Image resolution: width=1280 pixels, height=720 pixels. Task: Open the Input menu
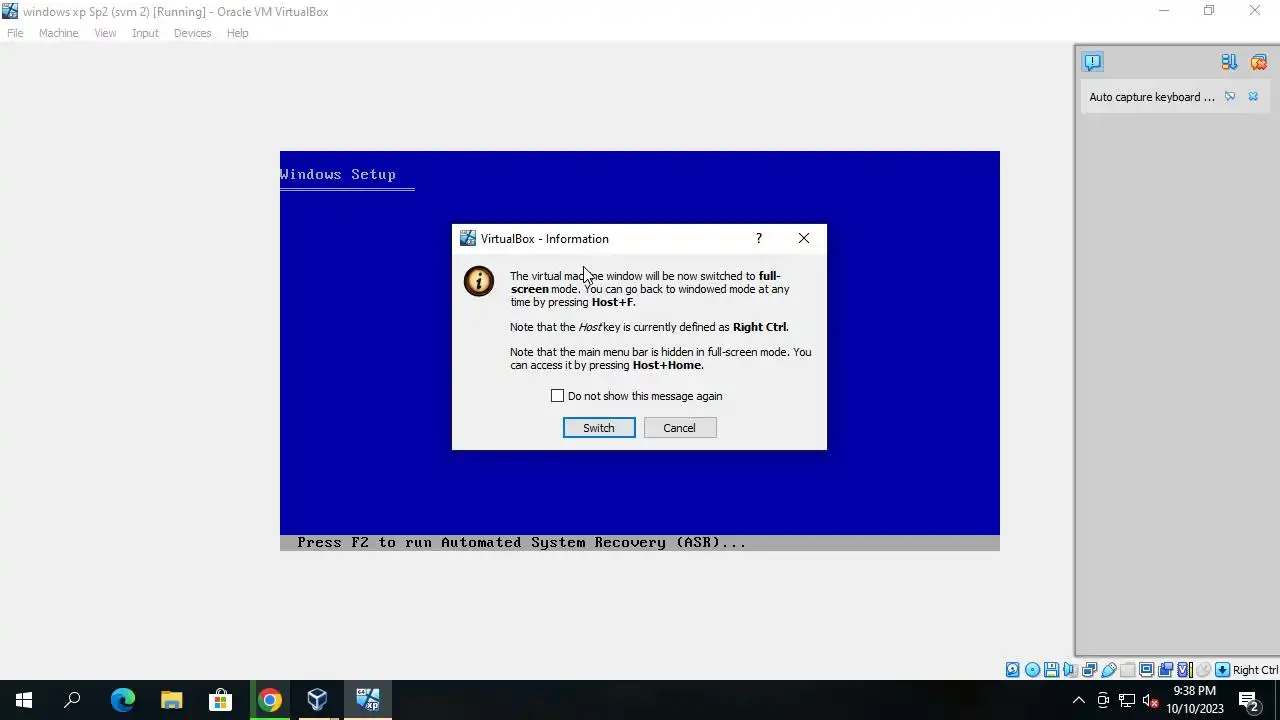click(145, 33)
